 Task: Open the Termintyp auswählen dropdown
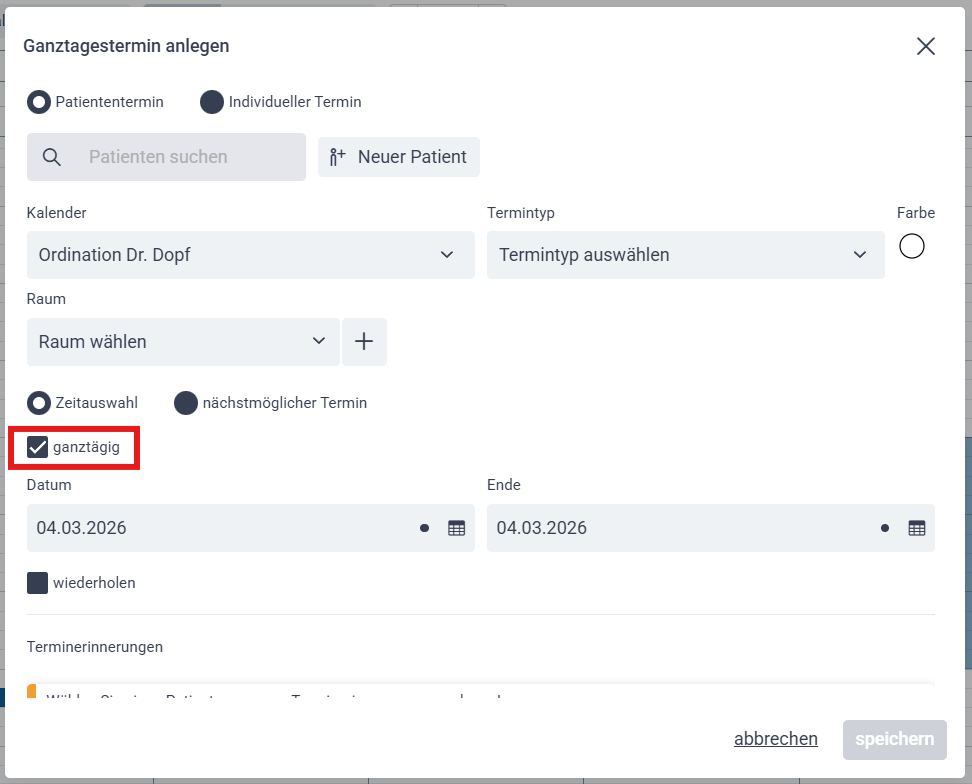click(x=685, y=255)
